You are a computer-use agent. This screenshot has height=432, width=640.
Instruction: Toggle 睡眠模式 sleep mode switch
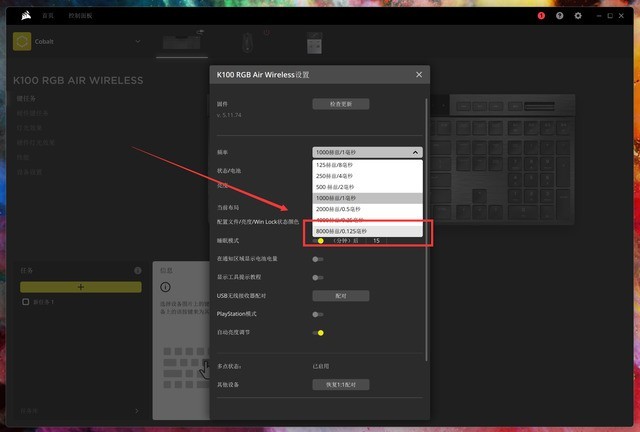coord(318,241)
